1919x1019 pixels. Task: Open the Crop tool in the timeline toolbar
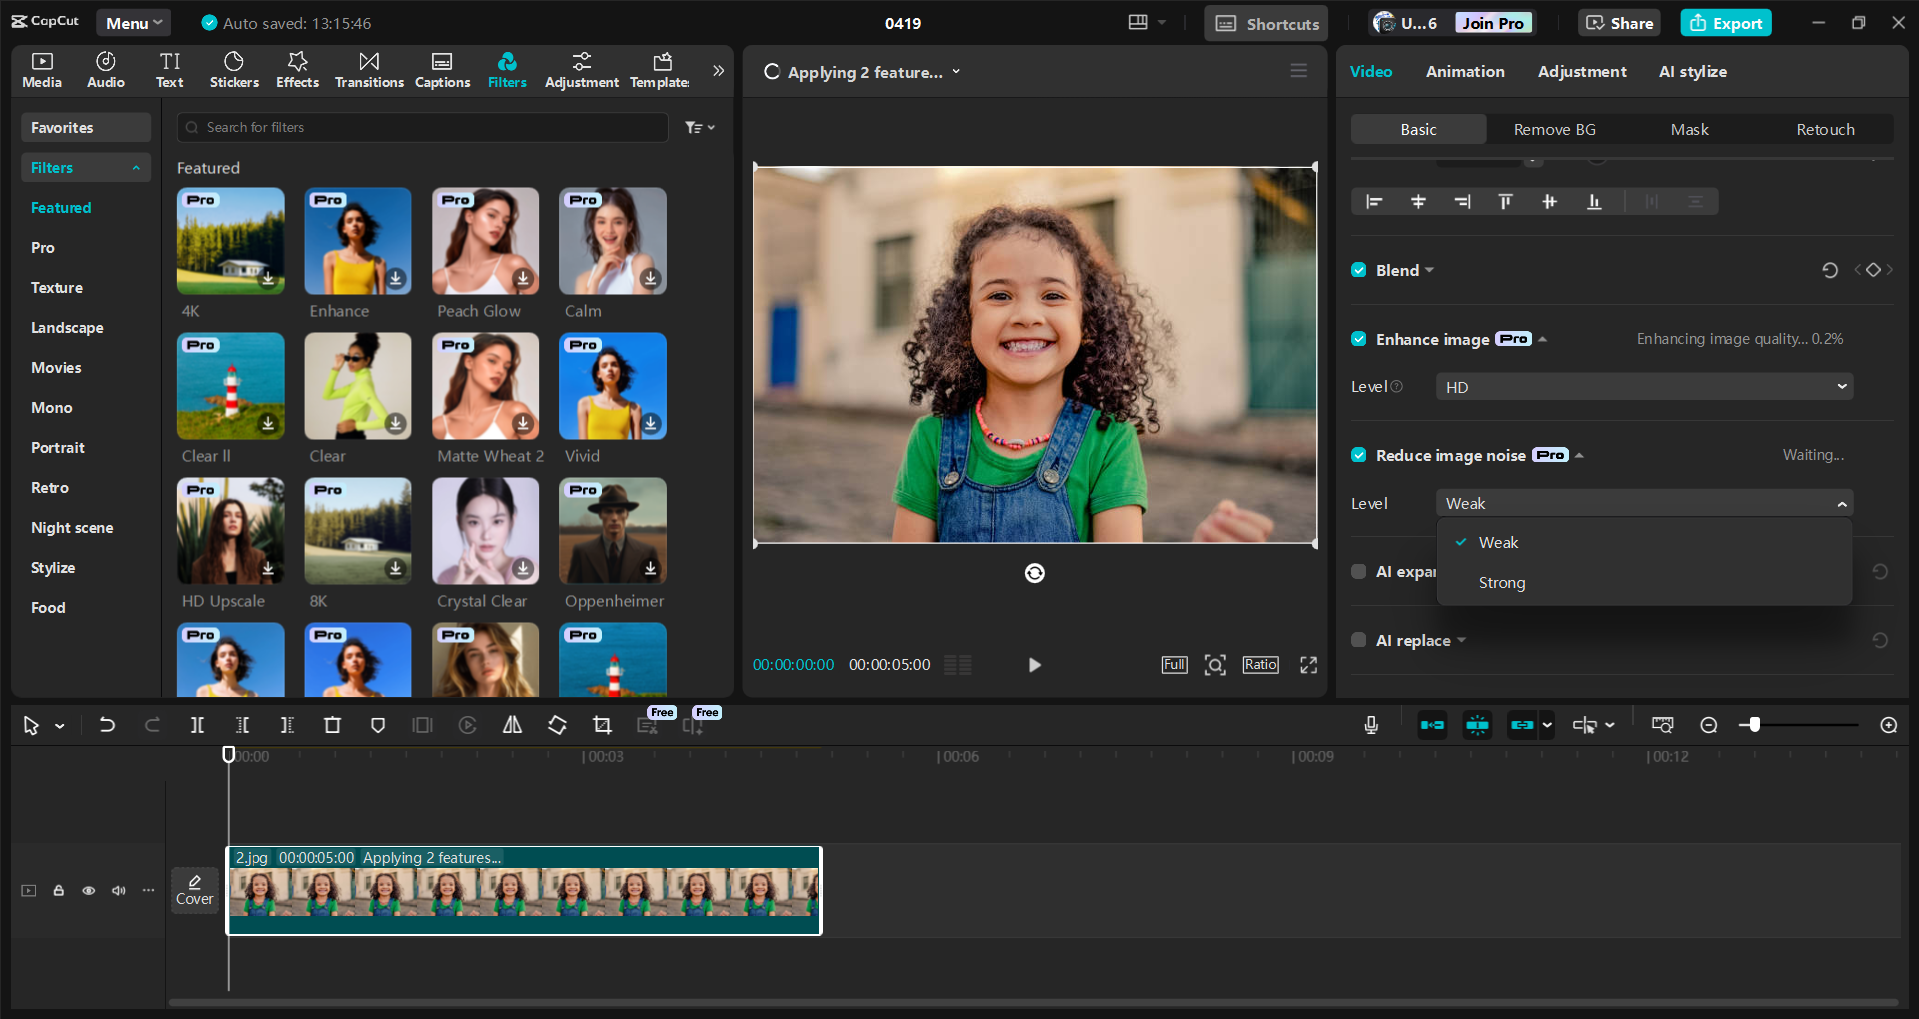click(x=602, y=725)
